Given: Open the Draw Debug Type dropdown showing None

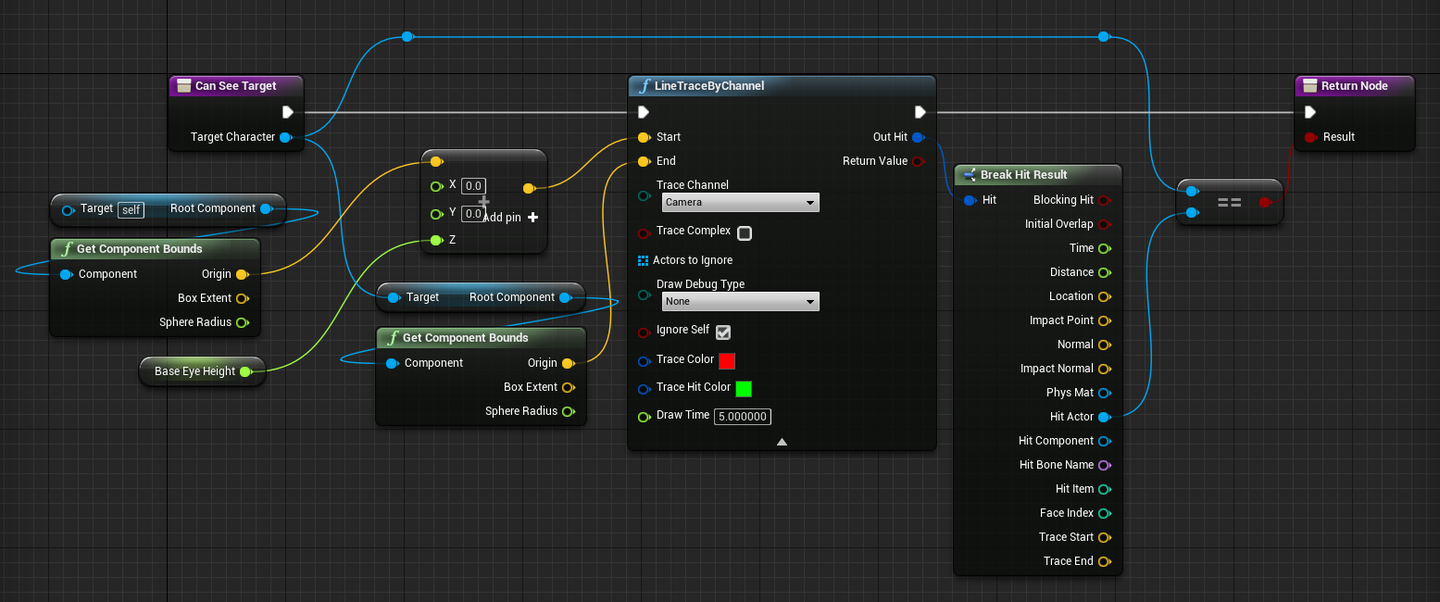Looking at the screenshot, I should click(740, 301).
